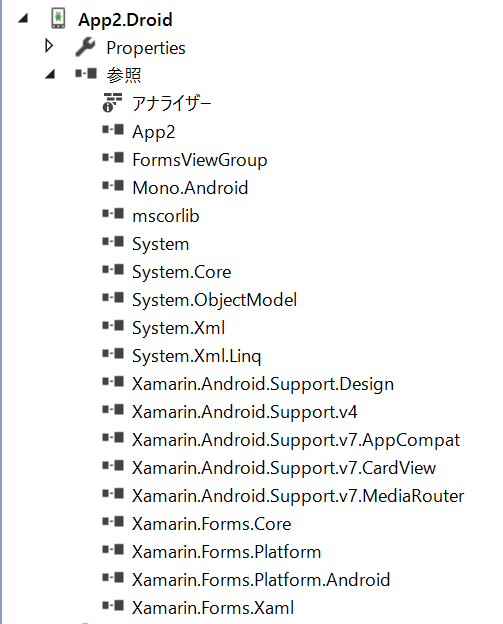Viewport: 503px width, 624px height.
Task: Collapse the 参照 references node
Action: click(x=50, y=74)
